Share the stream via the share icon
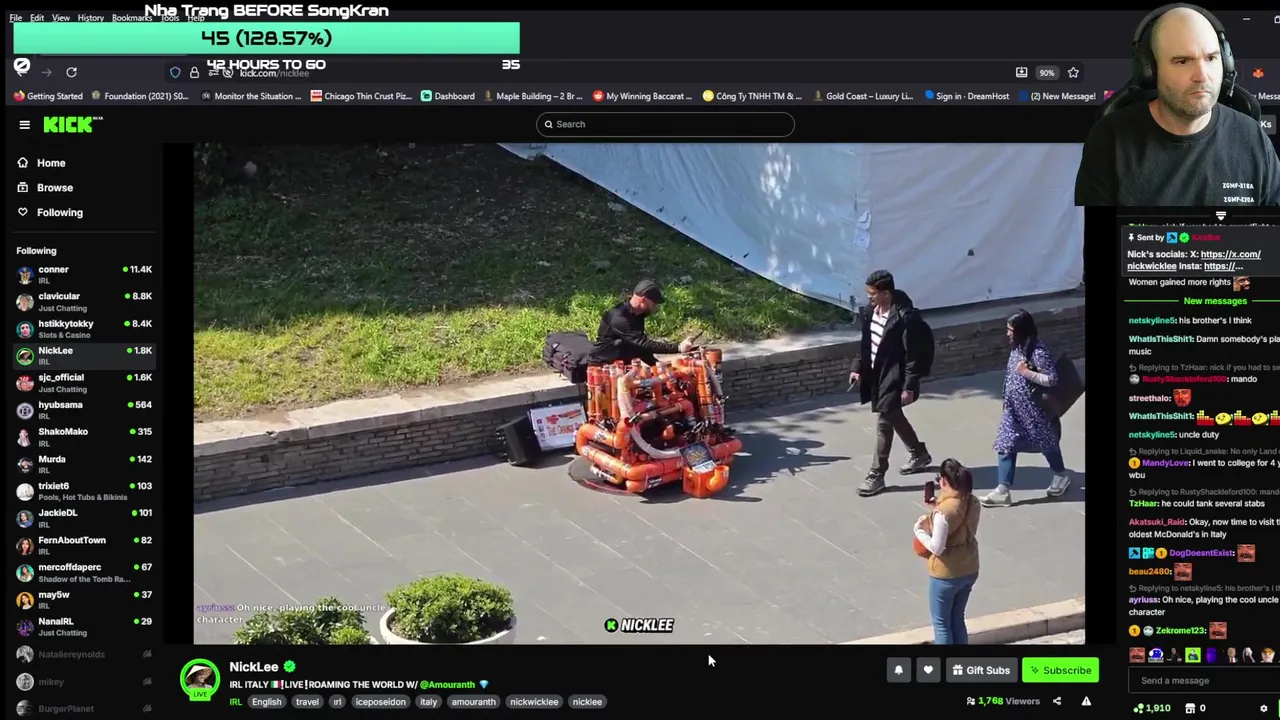 pyautogui.click(x=1057, y=701)
